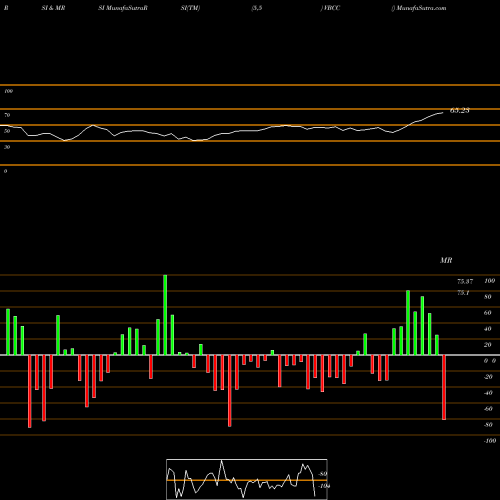Click the RSI axis label 50

7,131
